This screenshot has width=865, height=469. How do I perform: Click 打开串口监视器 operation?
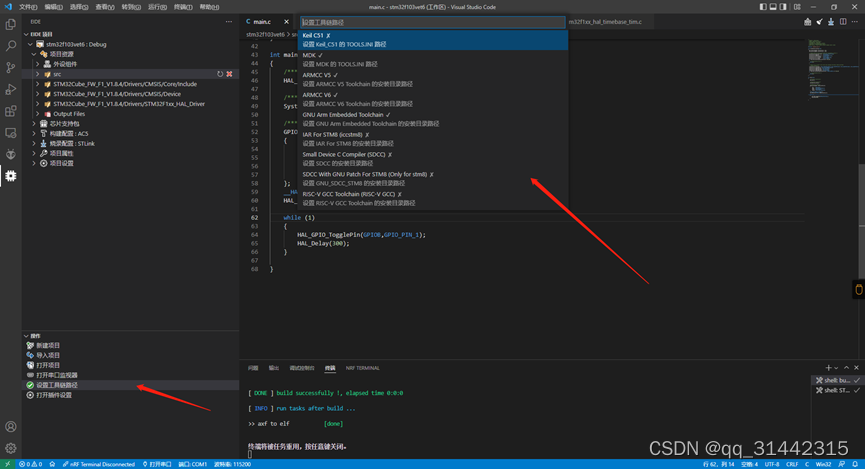click(x=57, y=375)
